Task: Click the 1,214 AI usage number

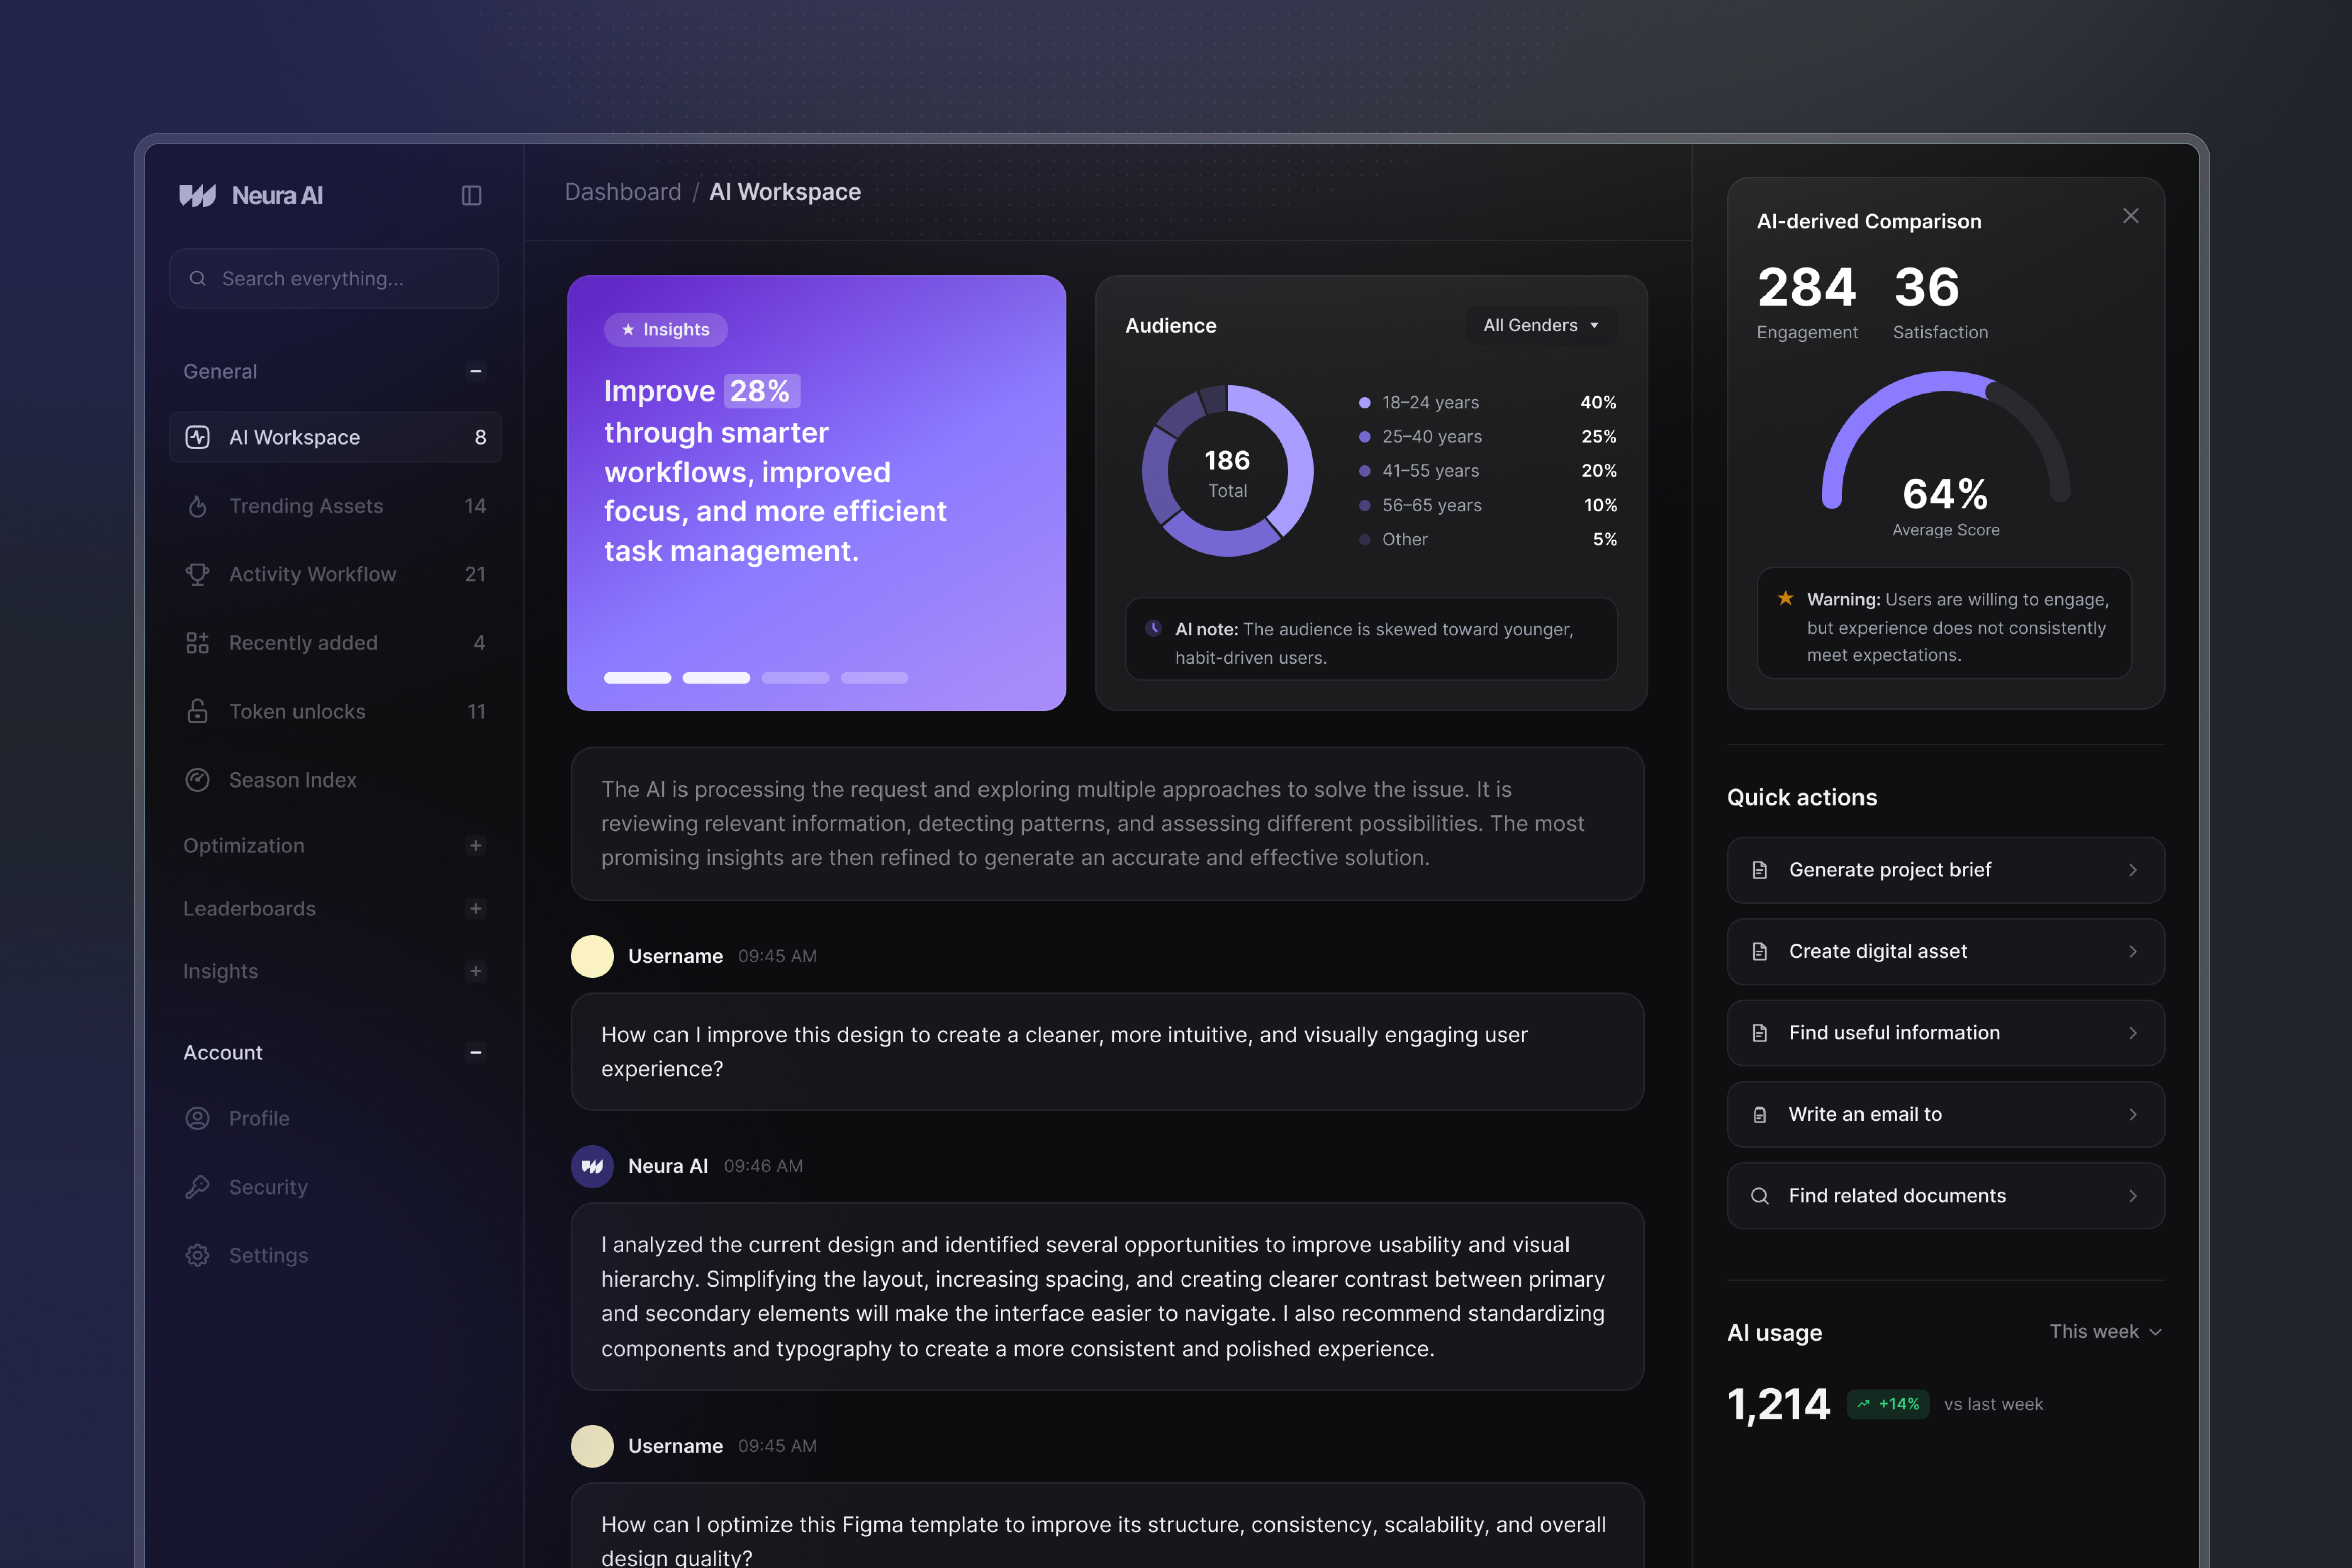Action: (x=1778, y=1405)
